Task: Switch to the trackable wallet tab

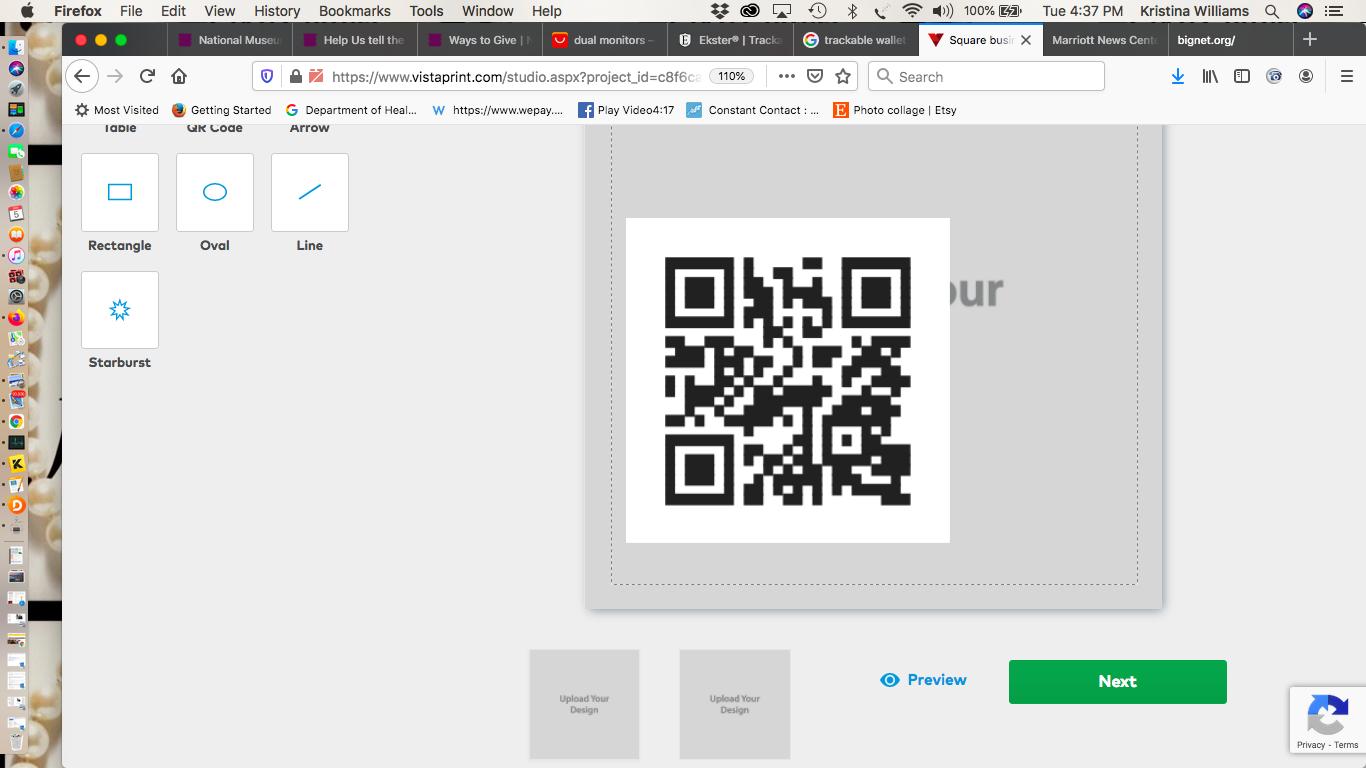Action: [x=854, y=40]
